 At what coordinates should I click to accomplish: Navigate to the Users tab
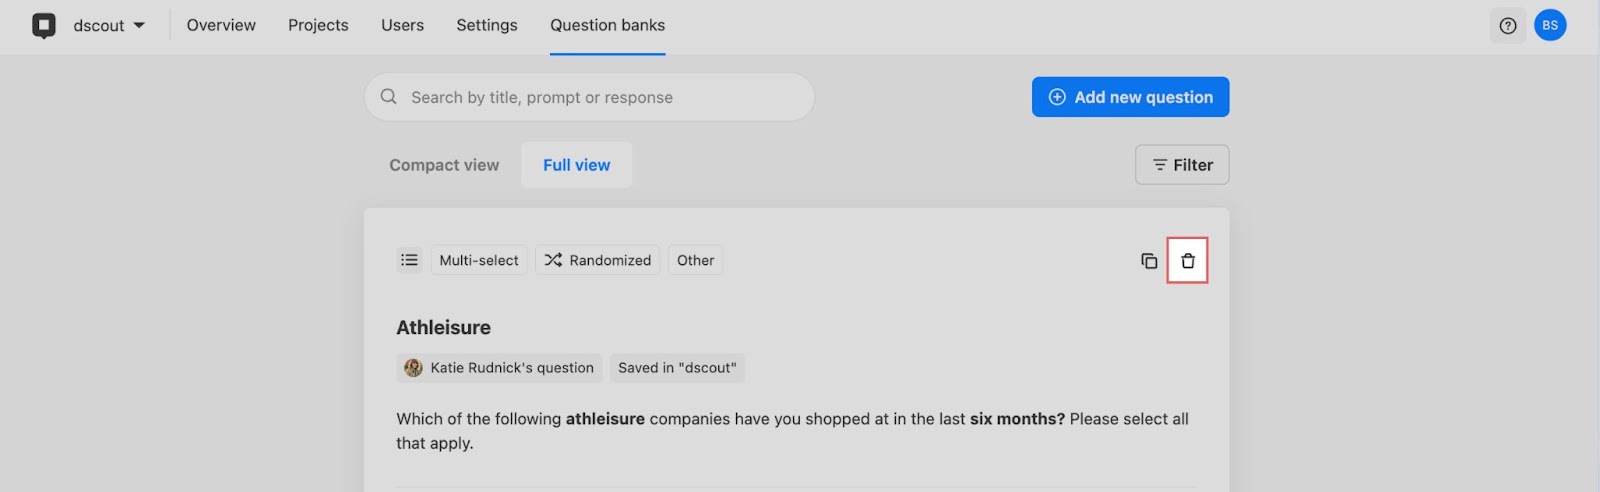coord(402,25)
